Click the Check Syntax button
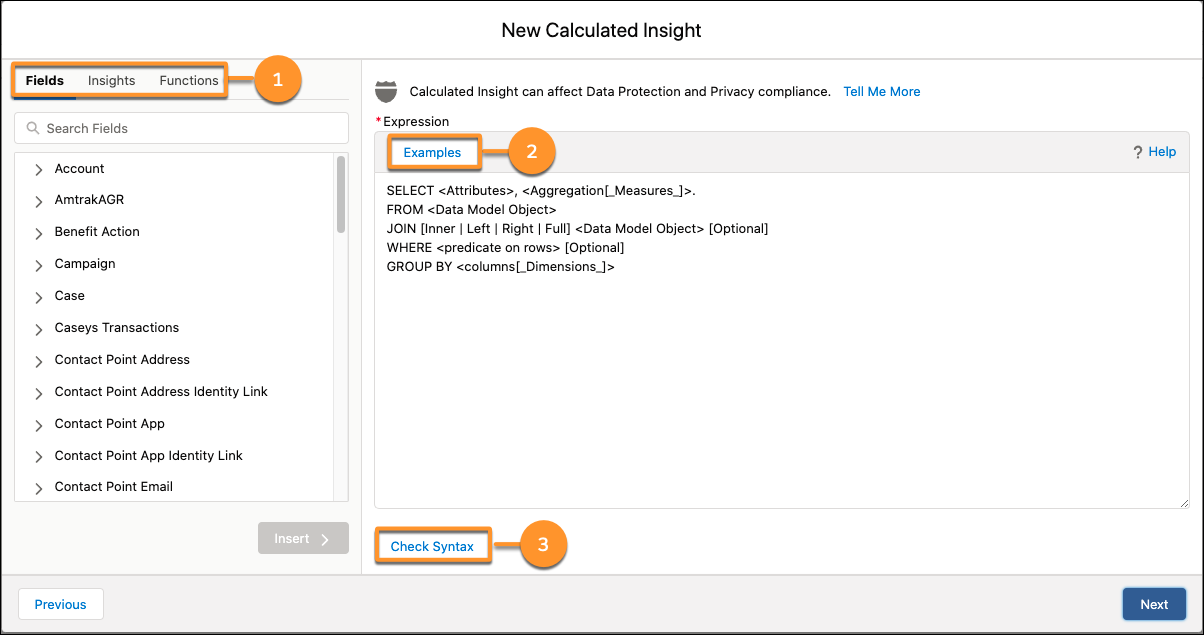The height and width of the screenshot is (635, 1204). [432, 546]
